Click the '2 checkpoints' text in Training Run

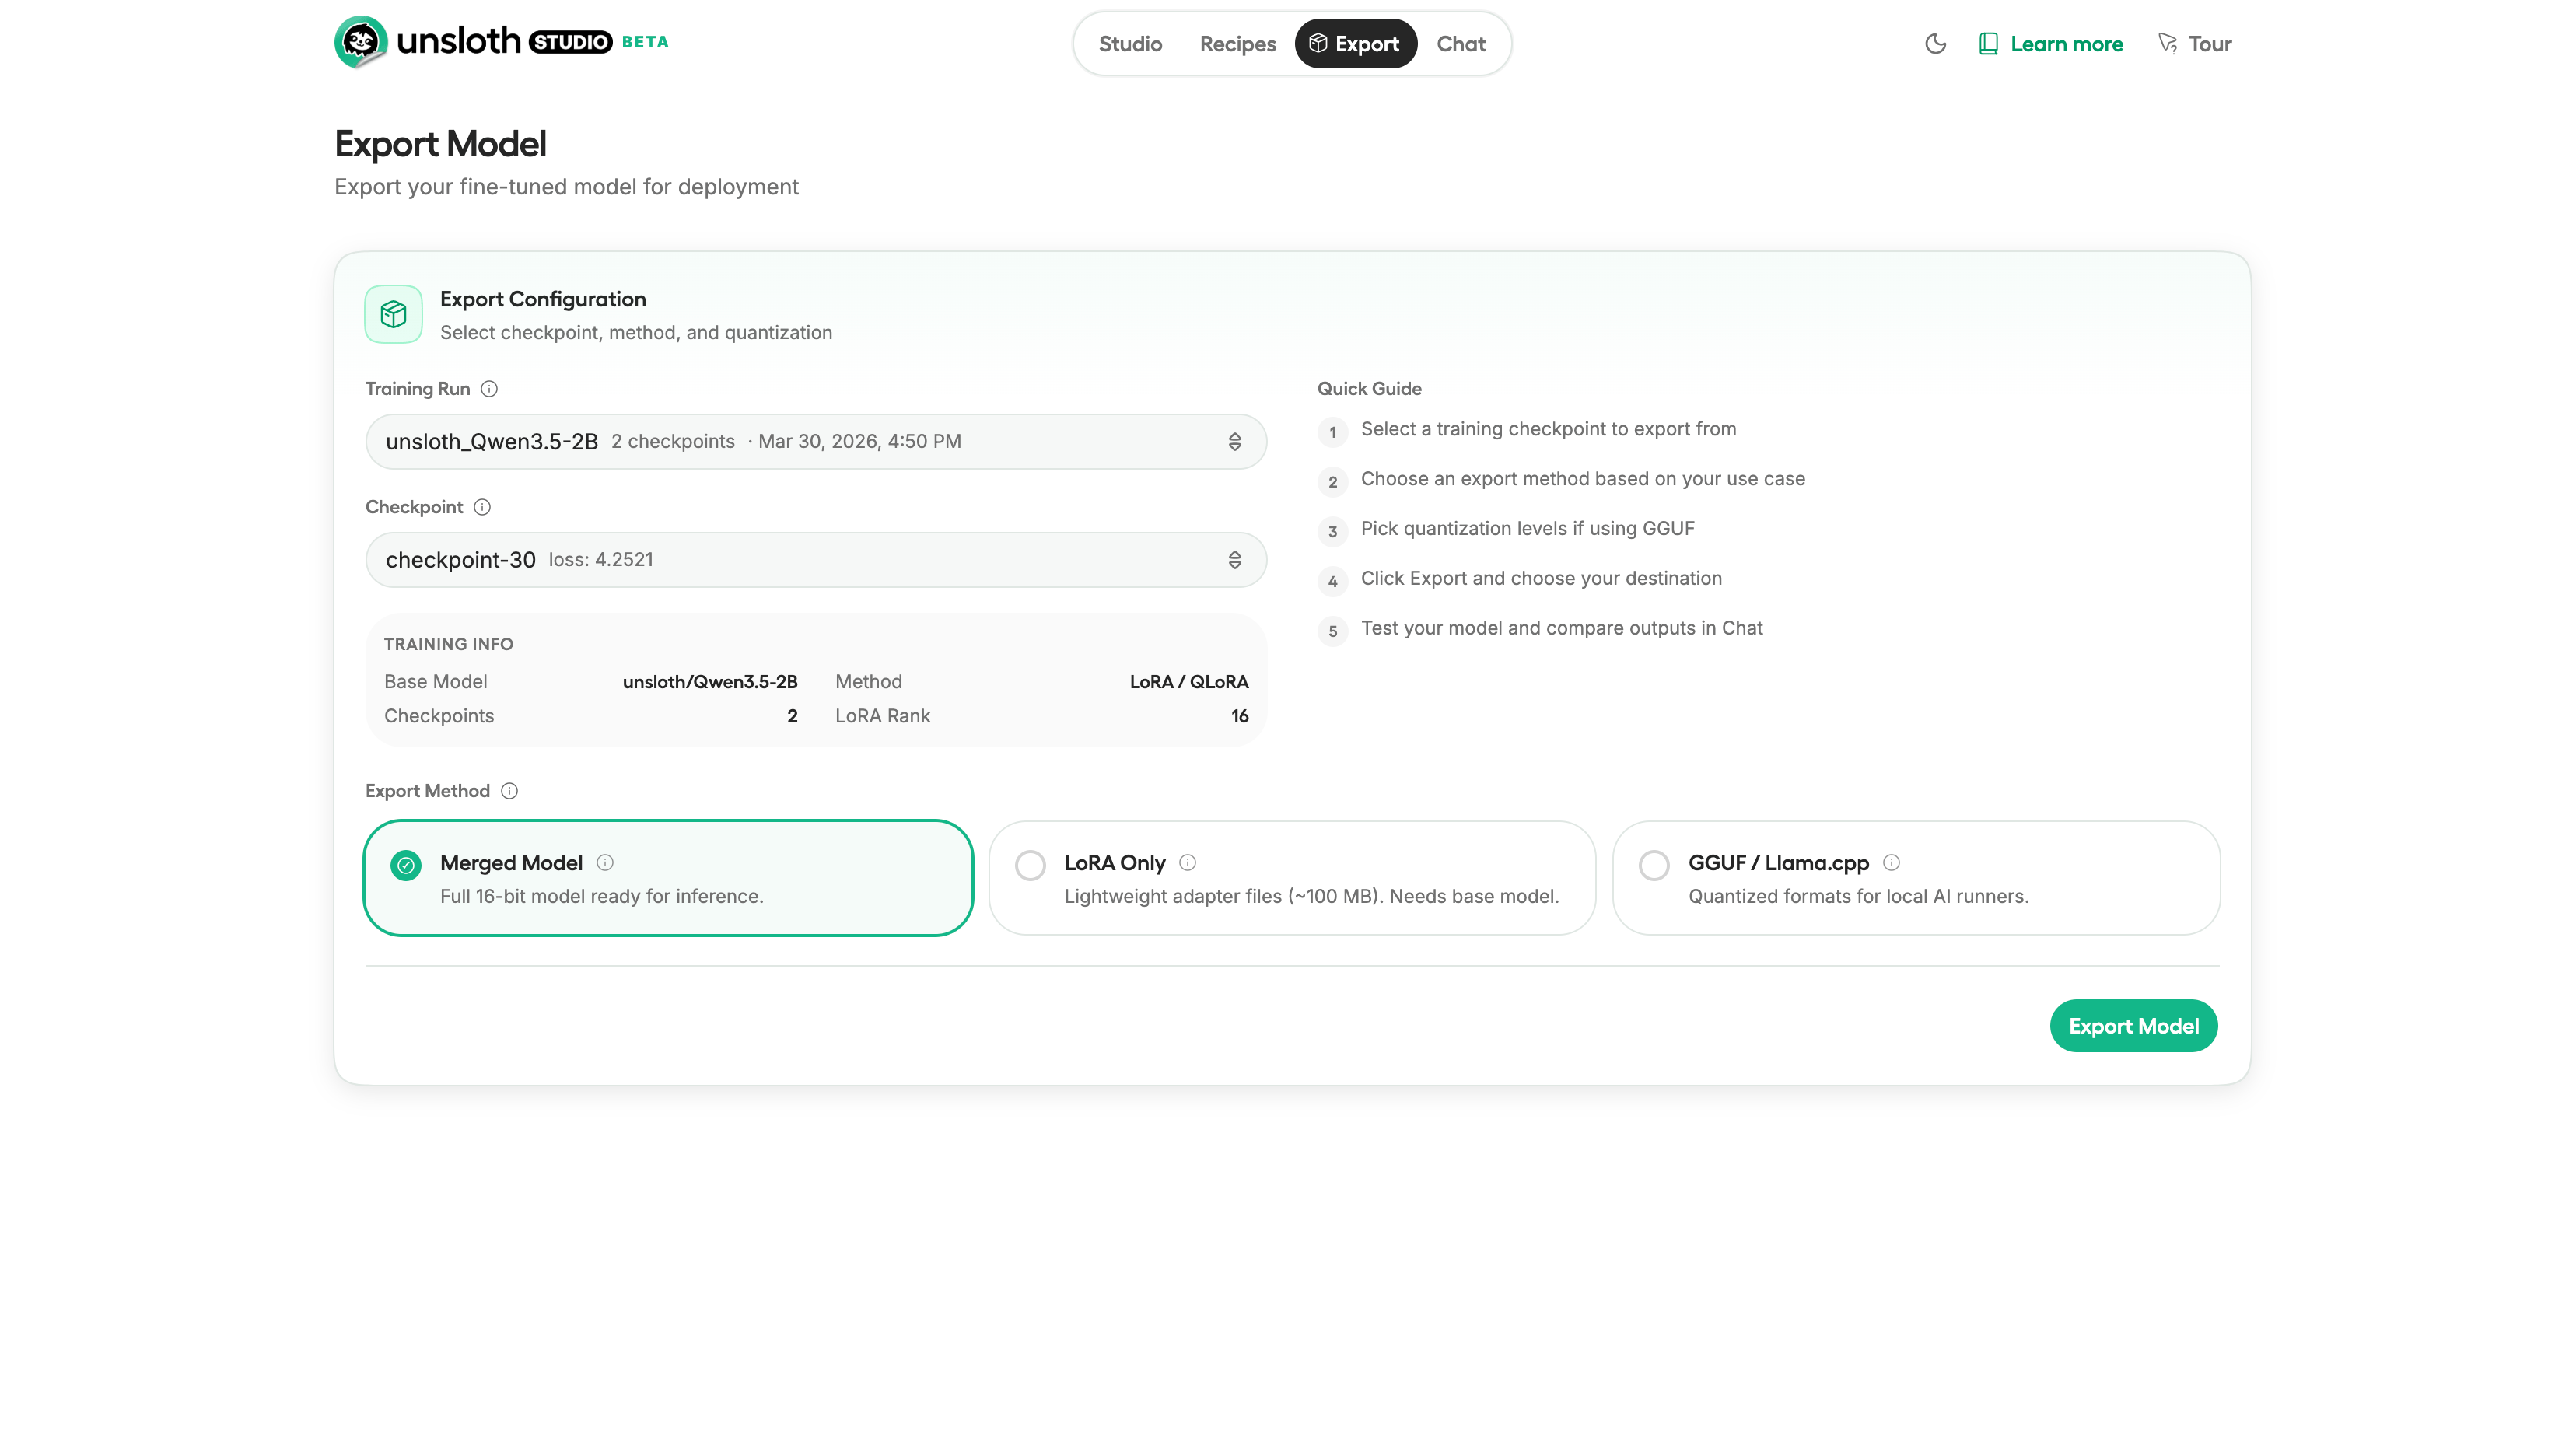673,442
